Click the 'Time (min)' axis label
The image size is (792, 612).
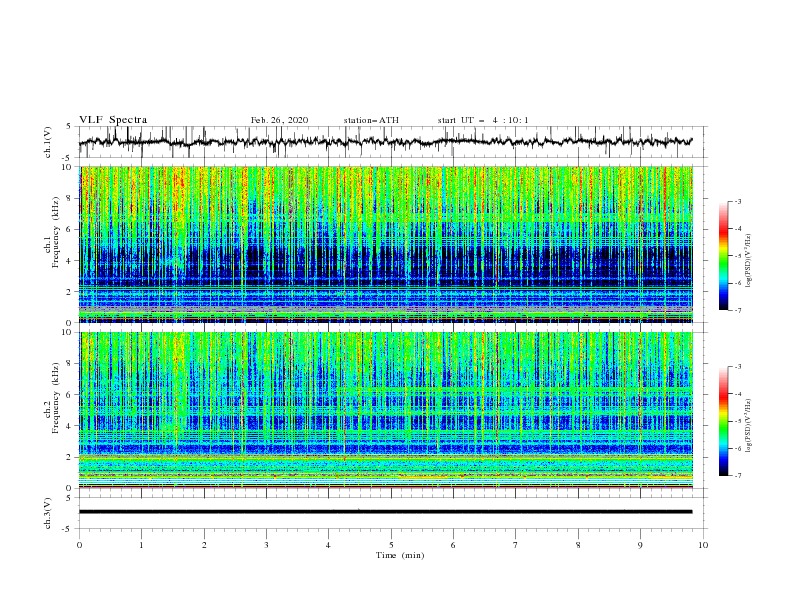(400, 555)
